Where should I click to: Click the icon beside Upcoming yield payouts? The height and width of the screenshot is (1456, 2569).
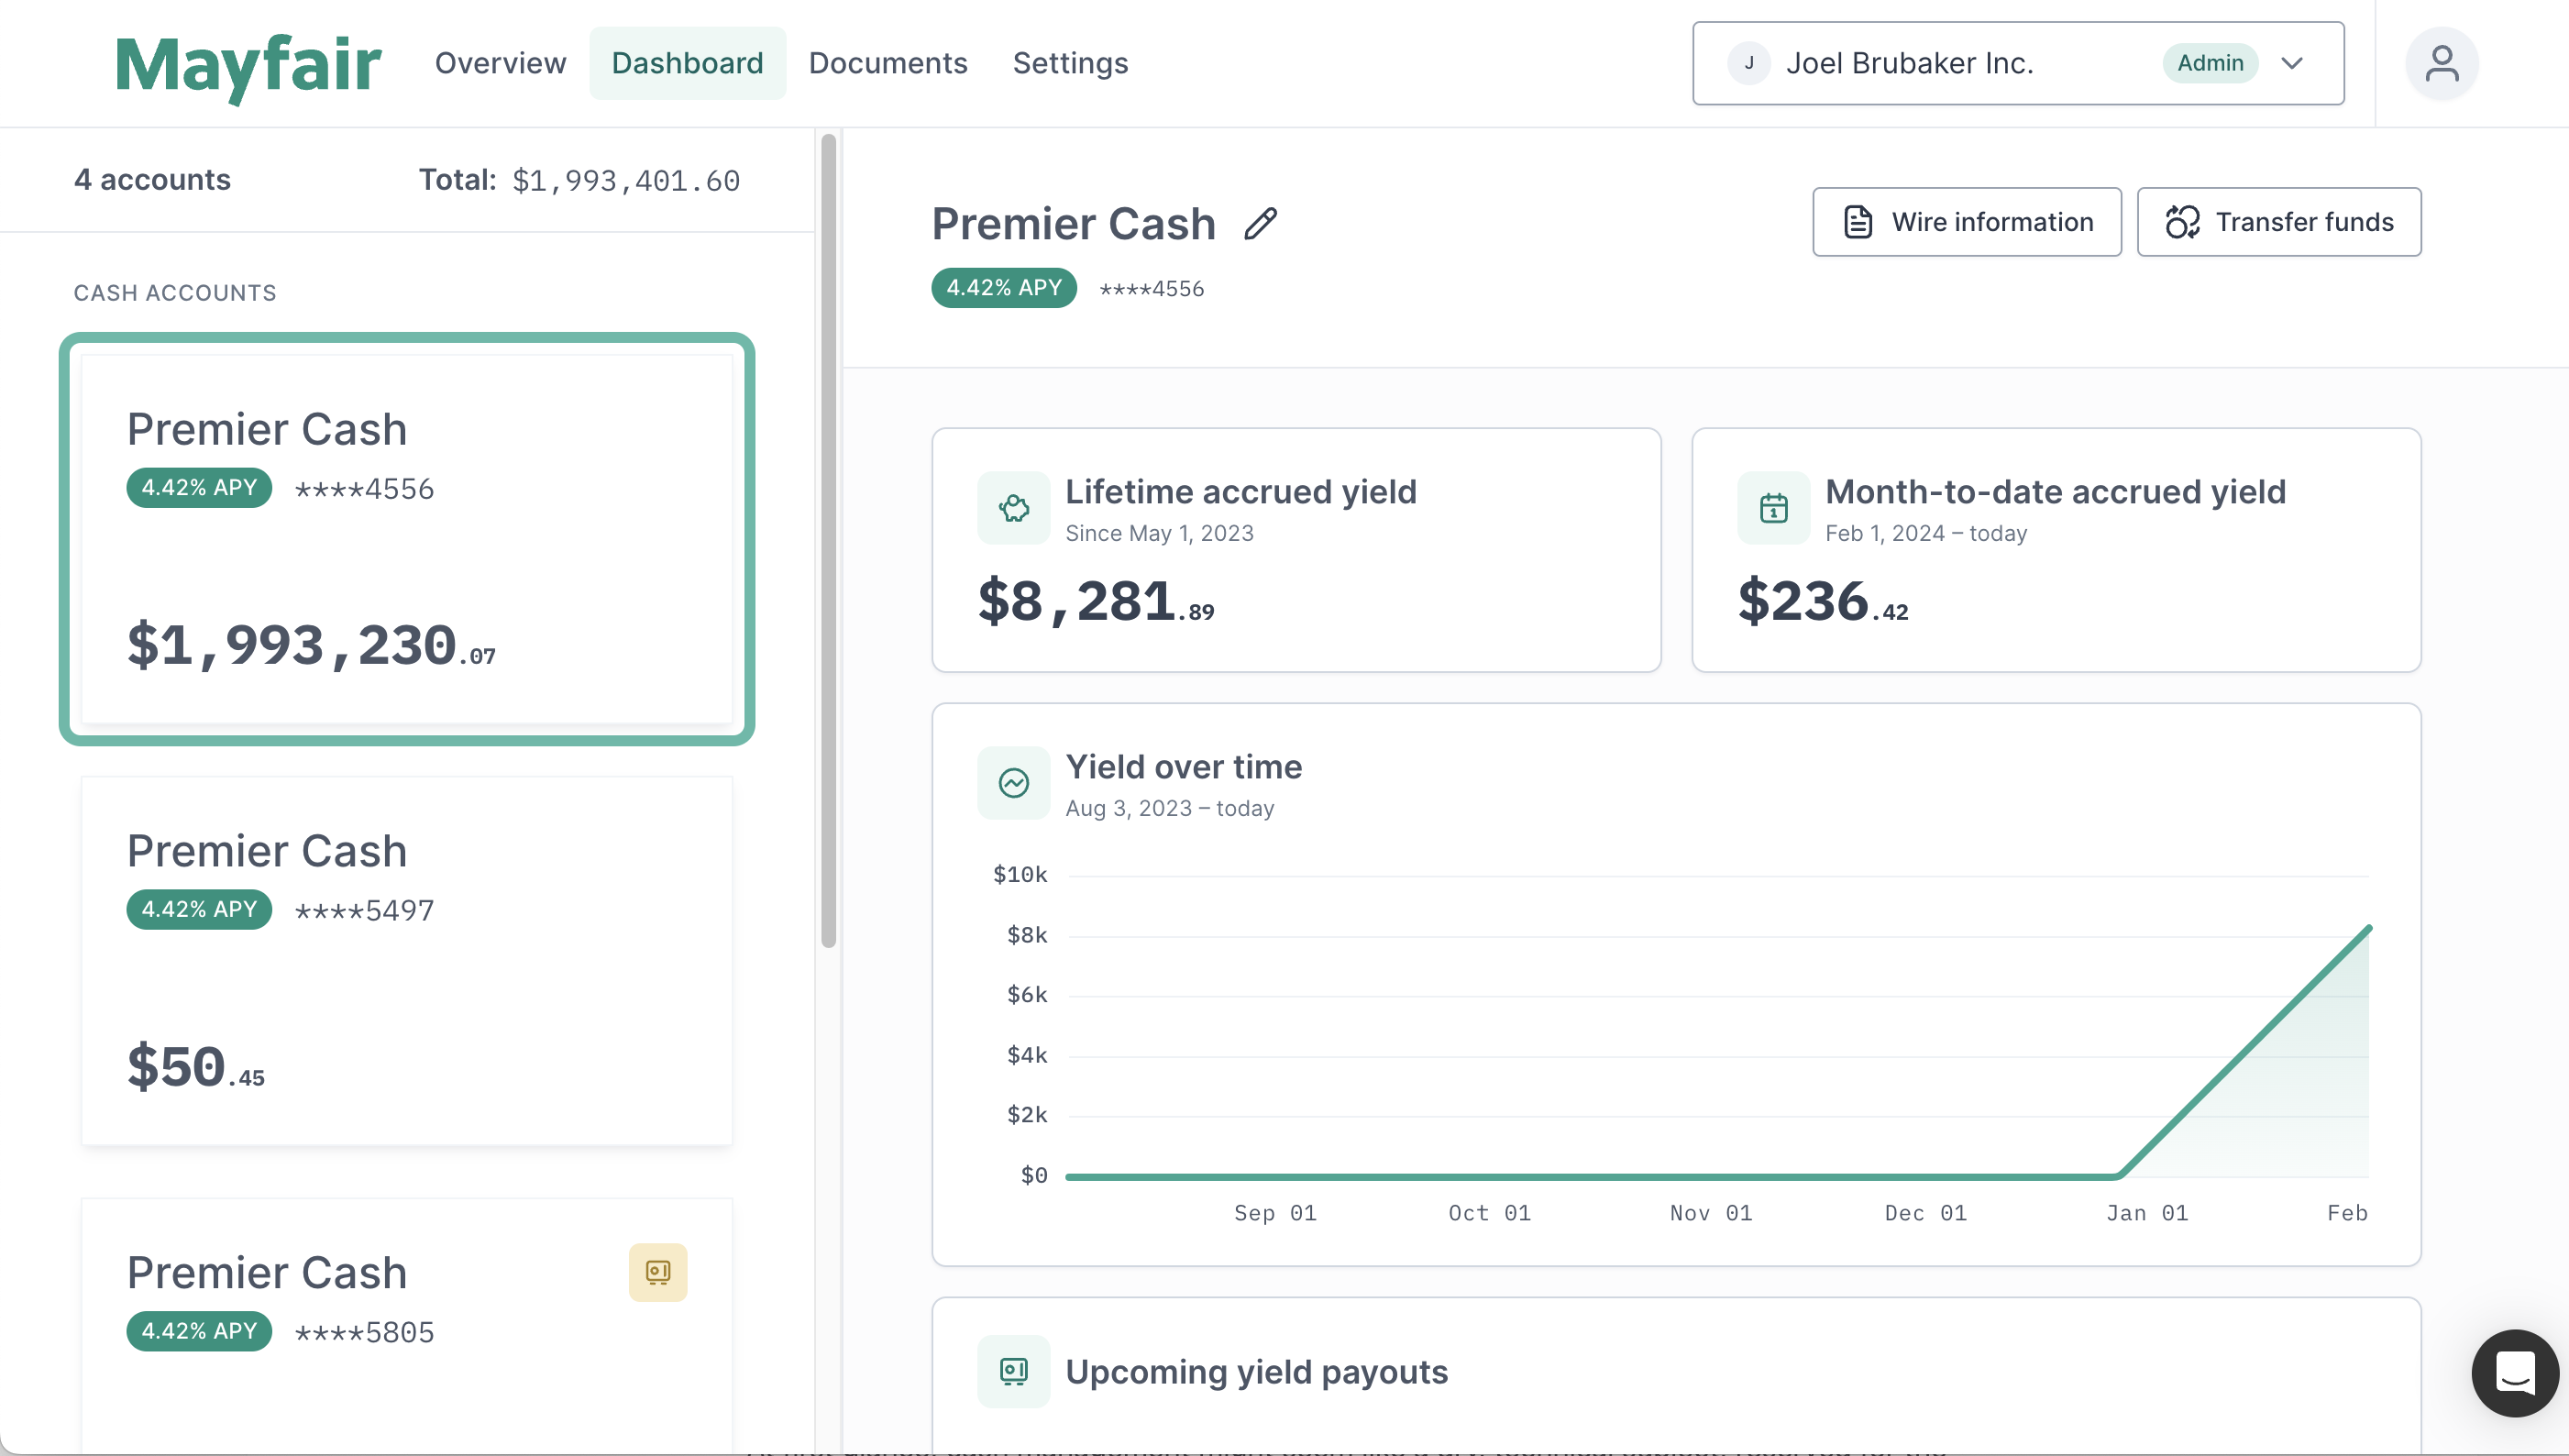click(1013, 1371)
